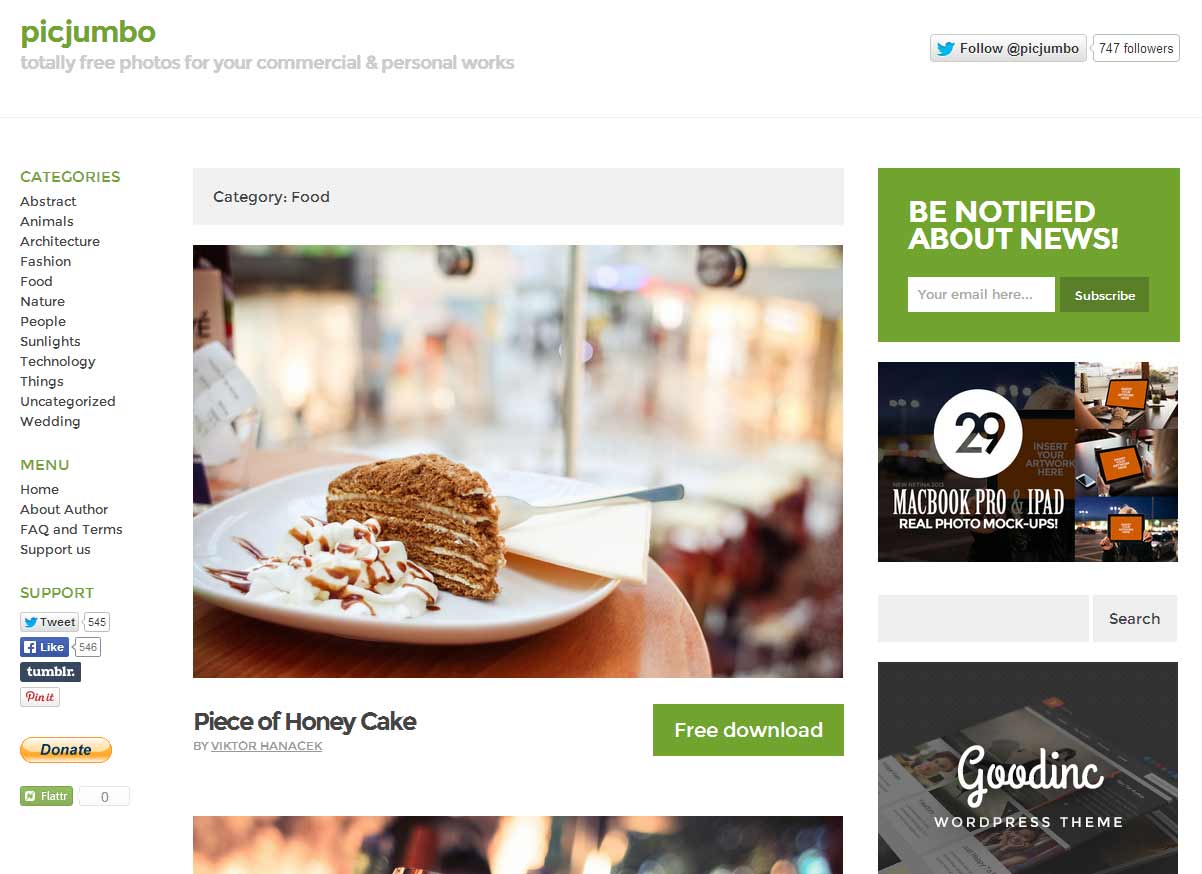Share via the tumblr. button
Viewport: 1202px width, 874px height.
(50, 672)
